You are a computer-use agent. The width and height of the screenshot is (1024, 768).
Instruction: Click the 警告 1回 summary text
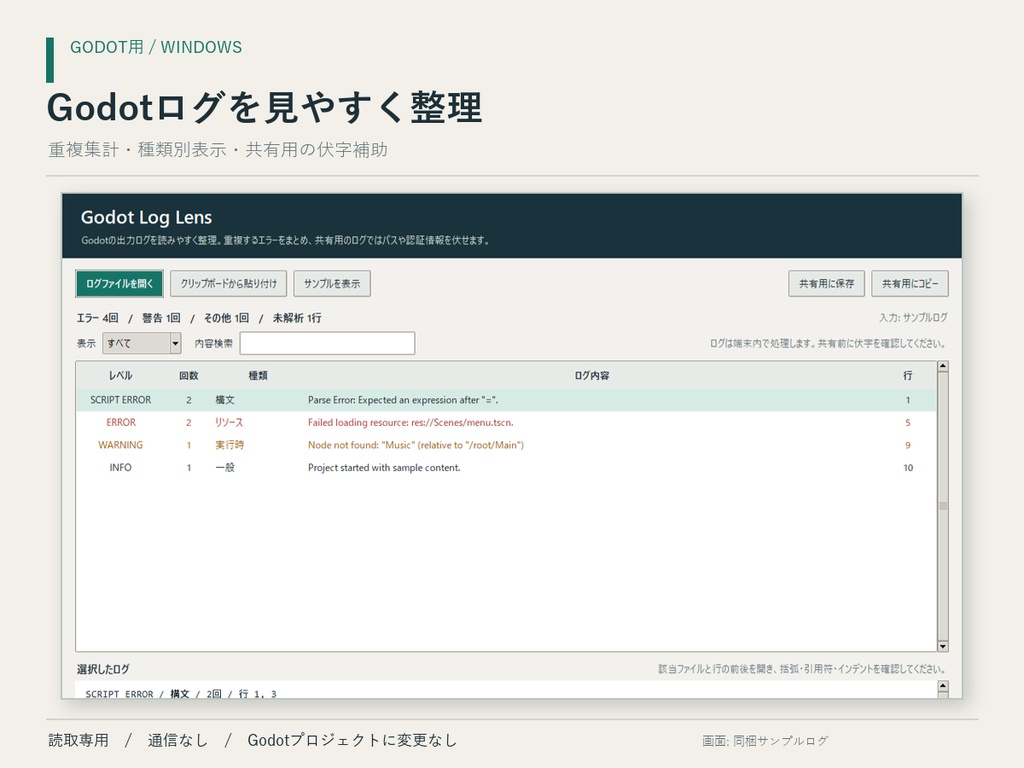click(161, 318)
